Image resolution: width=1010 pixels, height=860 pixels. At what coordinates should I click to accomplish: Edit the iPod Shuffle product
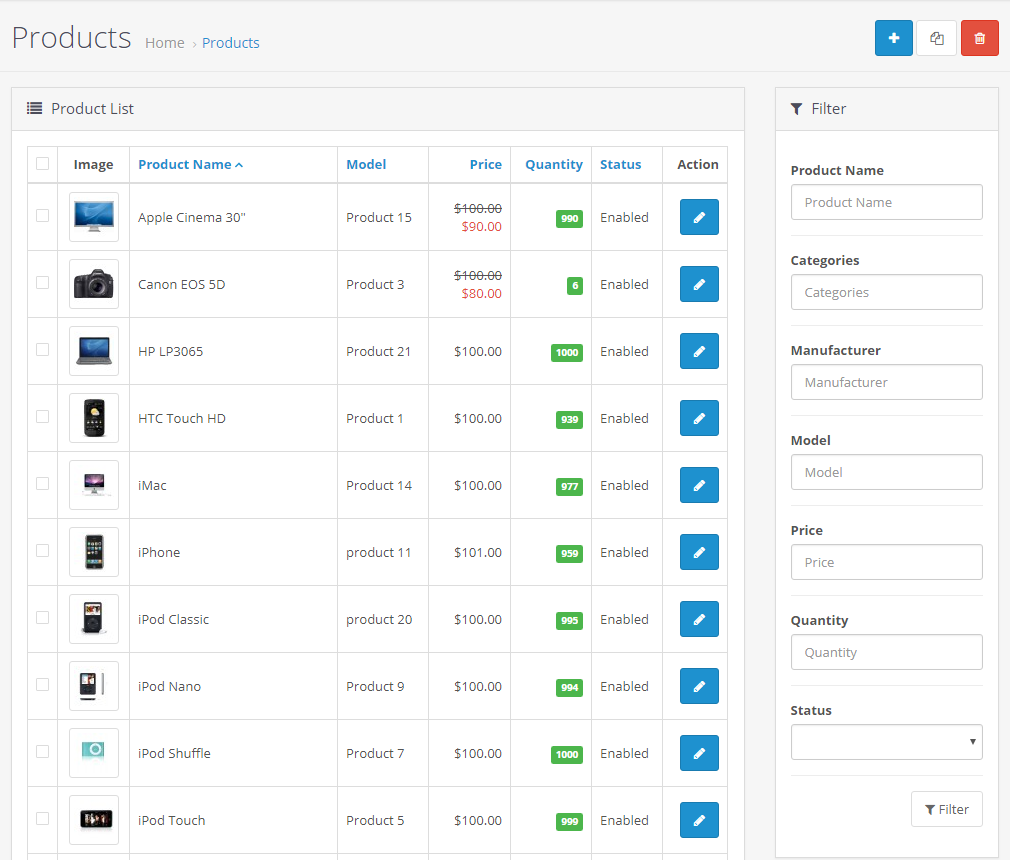[x=699, y=753]
